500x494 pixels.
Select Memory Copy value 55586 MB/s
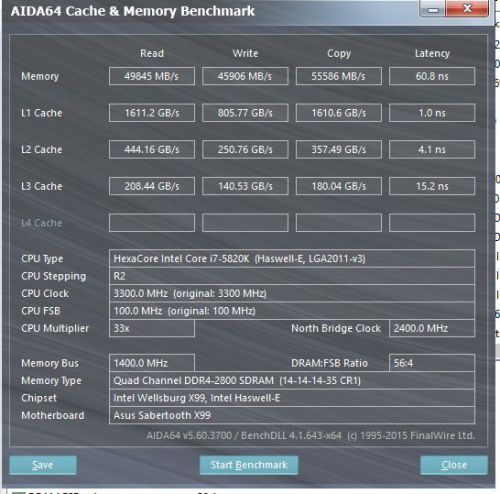coord(339,76)
